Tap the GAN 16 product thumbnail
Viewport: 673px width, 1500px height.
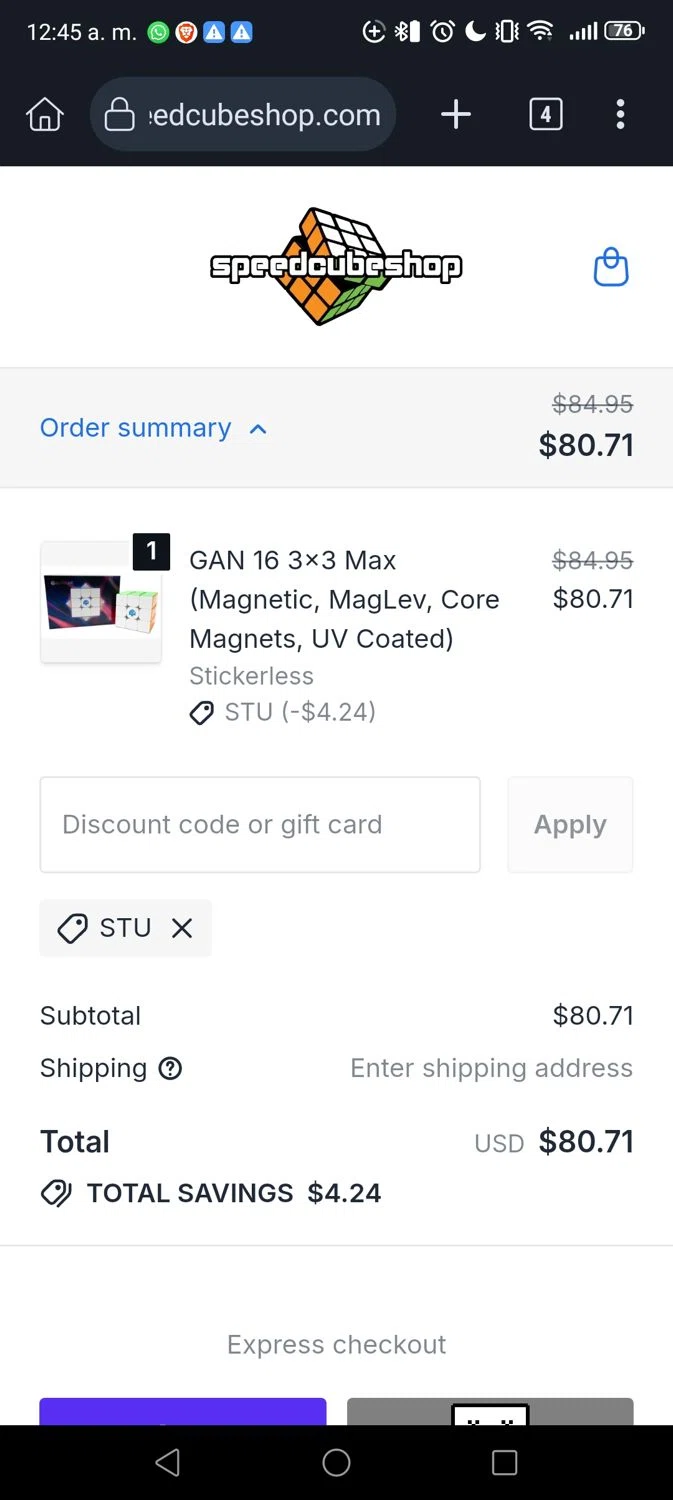coord(100,602)
